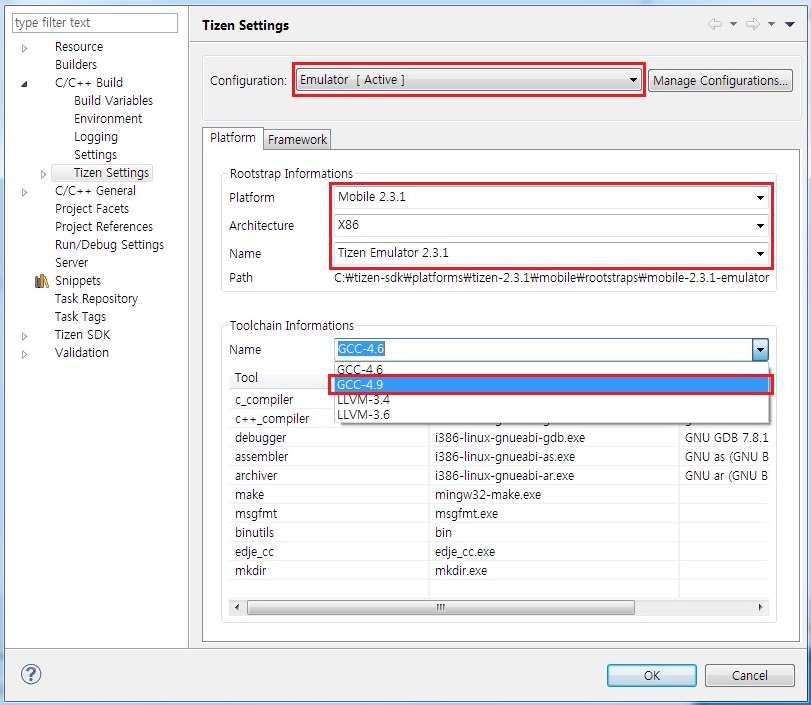811x705 pixels.
Task: Select Run/Debug Settings in the tree
Action: point(109,245)
